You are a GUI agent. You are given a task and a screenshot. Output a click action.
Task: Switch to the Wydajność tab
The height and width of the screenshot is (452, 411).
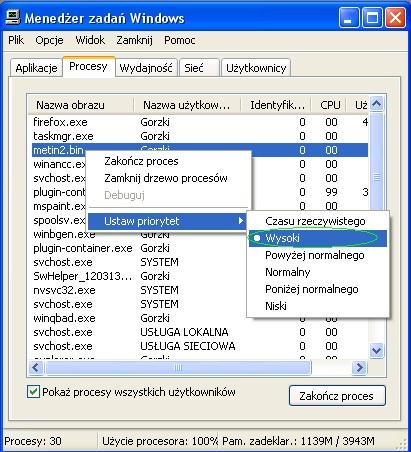coord(146,68)
